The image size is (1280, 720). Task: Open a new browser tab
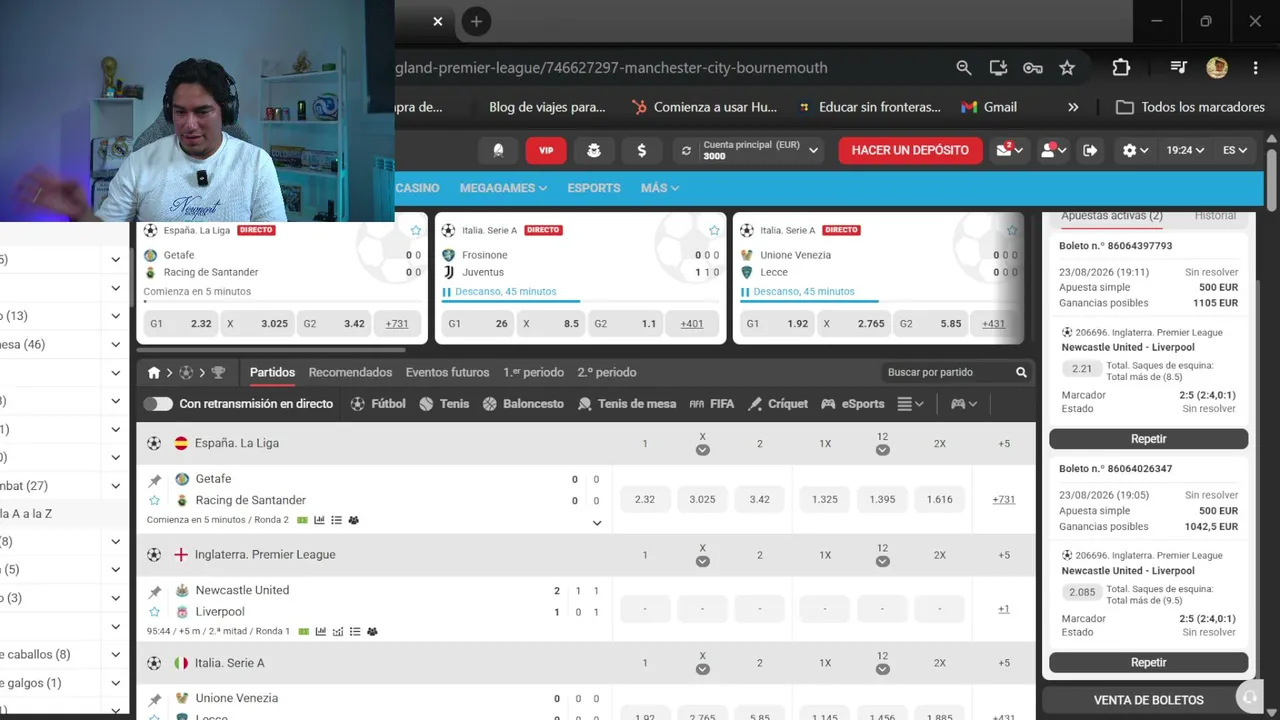476,21
